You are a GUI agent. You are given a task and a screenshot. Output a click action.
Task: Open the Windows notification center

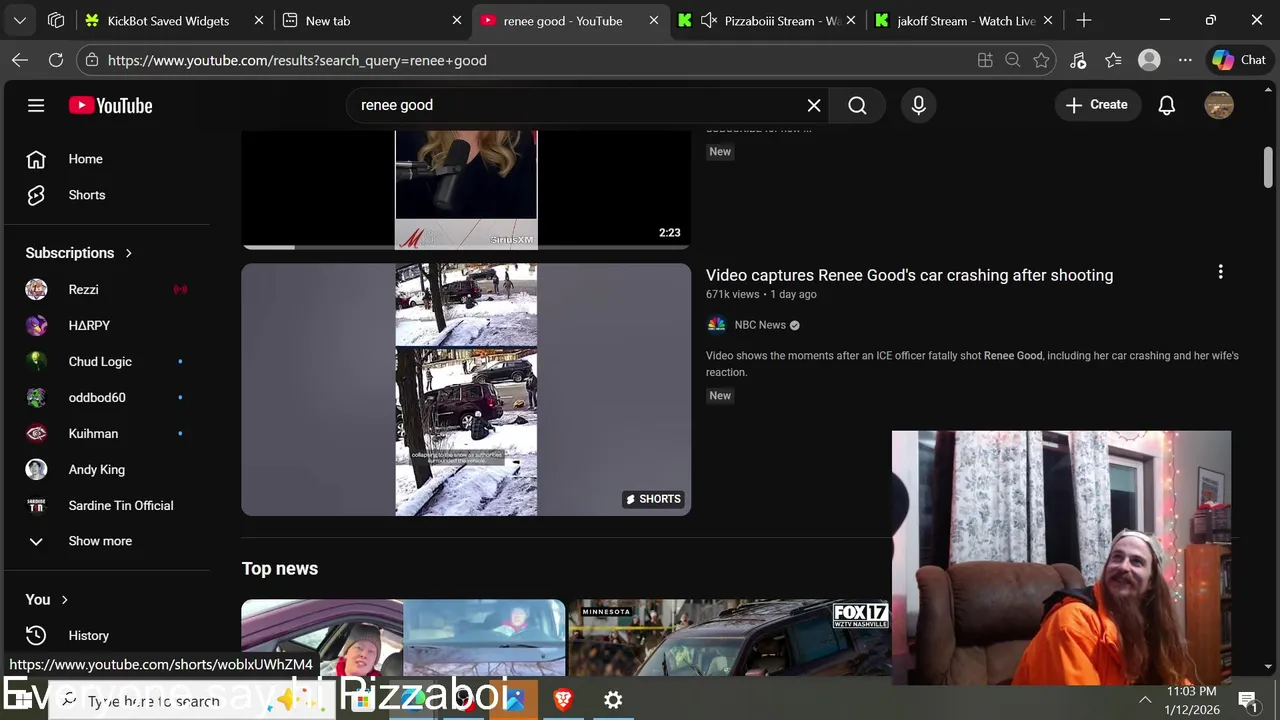pos(1247,700)
